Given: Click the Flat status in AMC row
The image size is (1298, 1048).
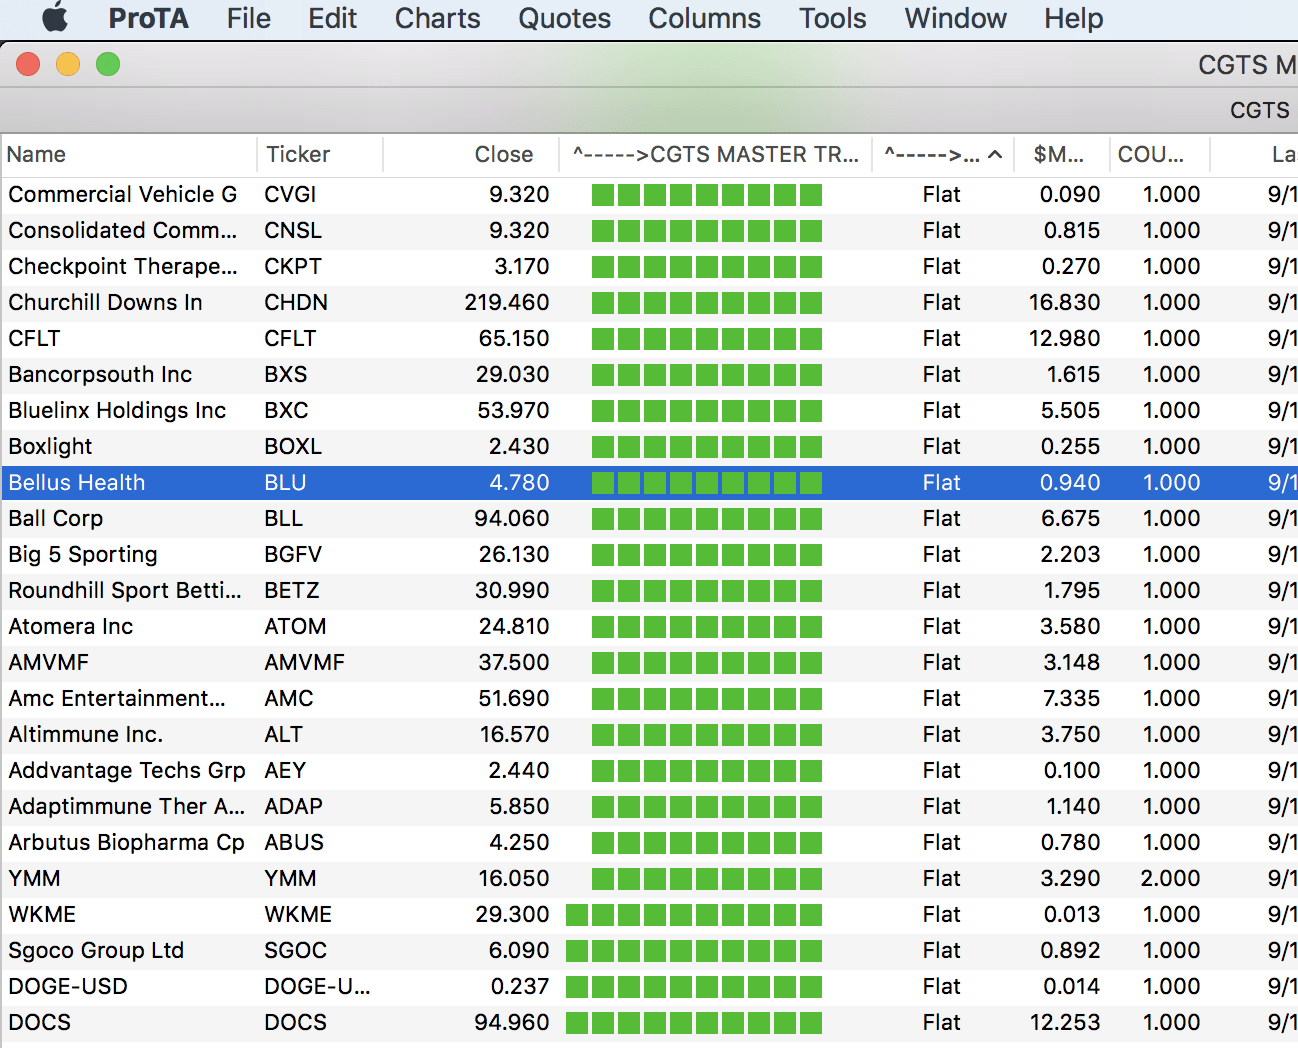Looking at the screenshot, I should point(941,698).
